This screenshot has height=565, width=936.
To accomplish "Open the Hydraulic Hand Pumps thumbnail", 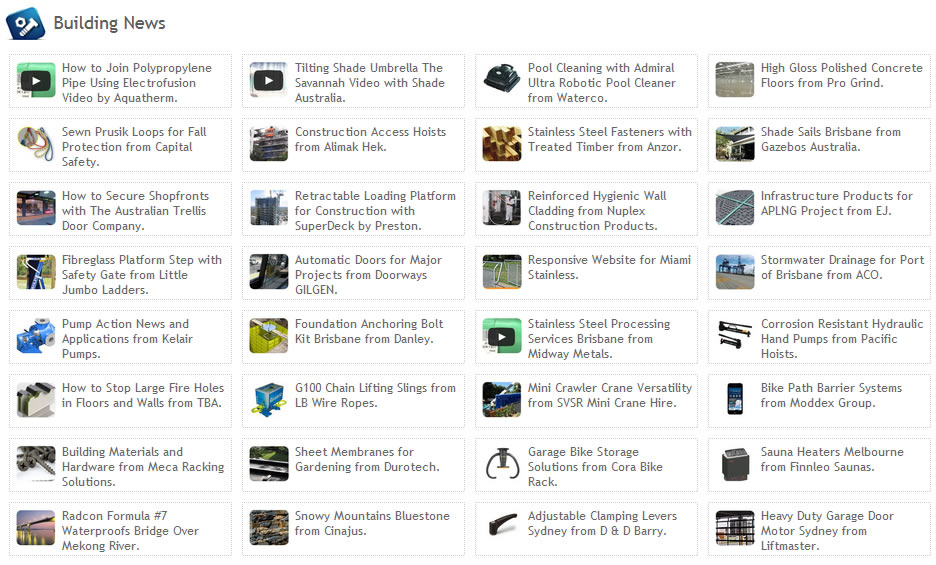I will pyautogui.click(x=735, y=336).
